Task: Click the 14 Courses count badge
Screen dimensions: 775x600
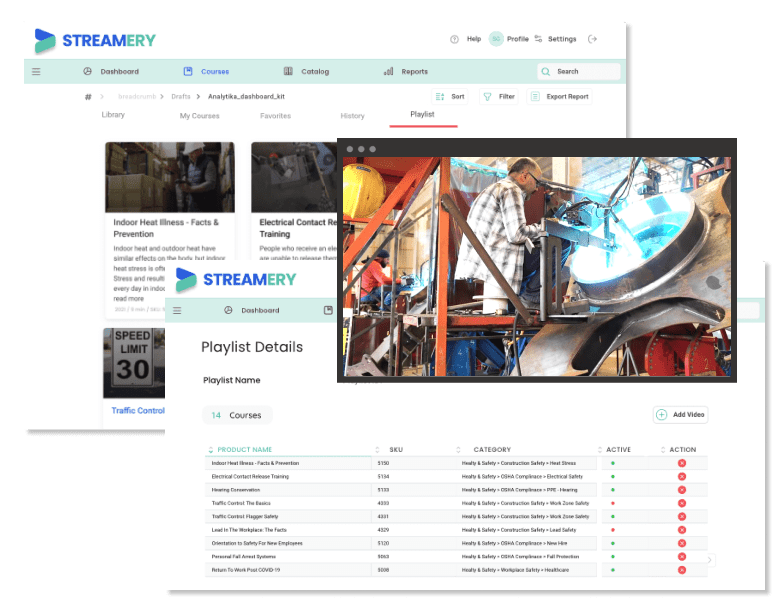Action: click(x=237, y=415)
